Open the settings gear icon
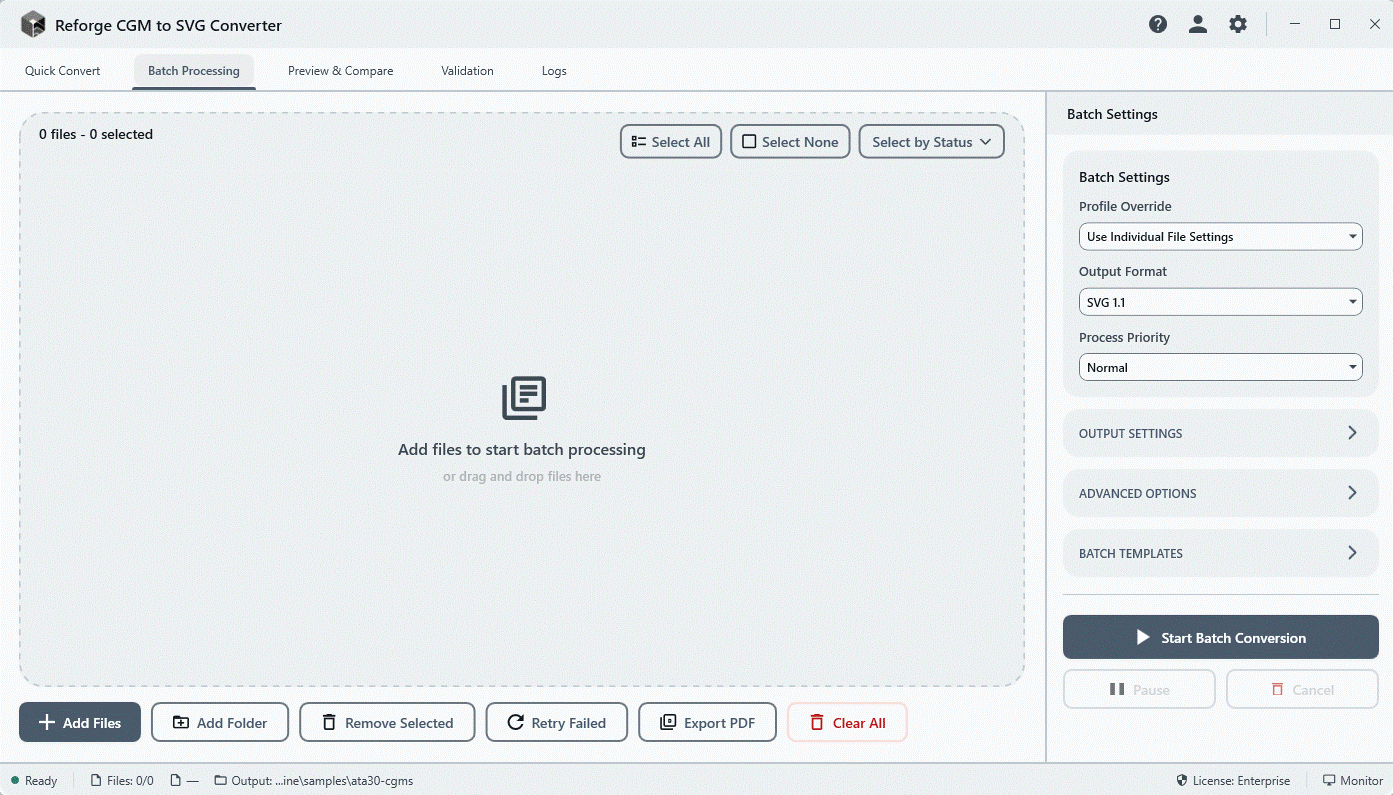Viewport: 1393px width, 795px height. (1237, 23)
